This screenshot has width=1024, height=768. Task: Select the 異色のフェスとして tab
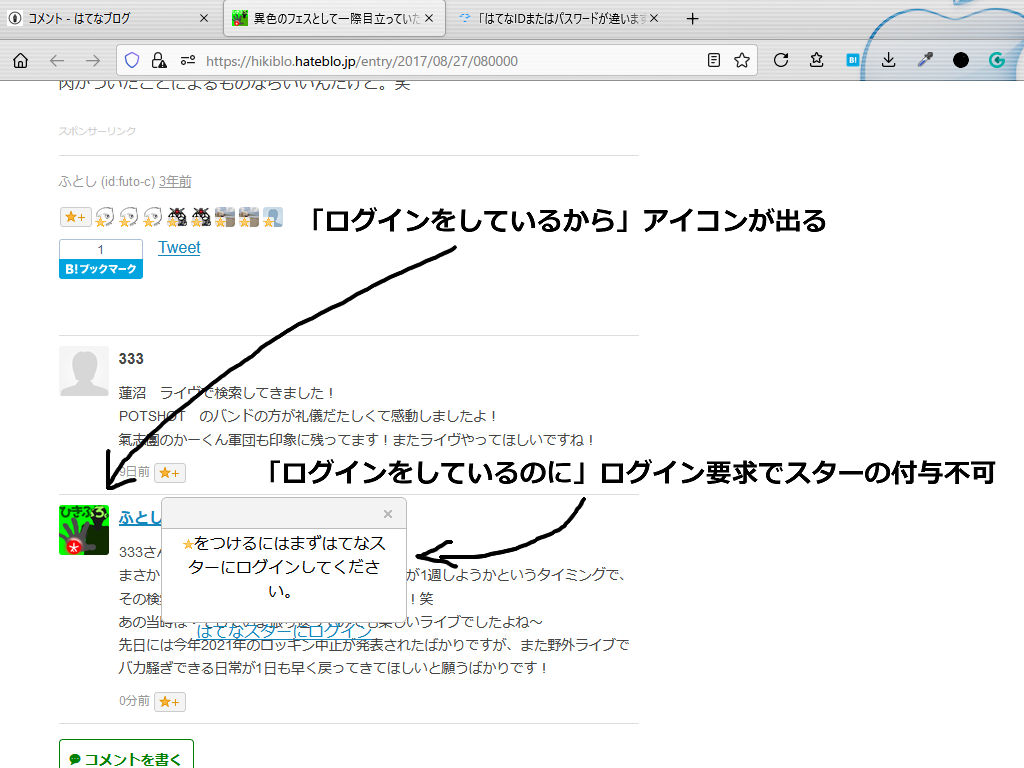click(334, 18)
